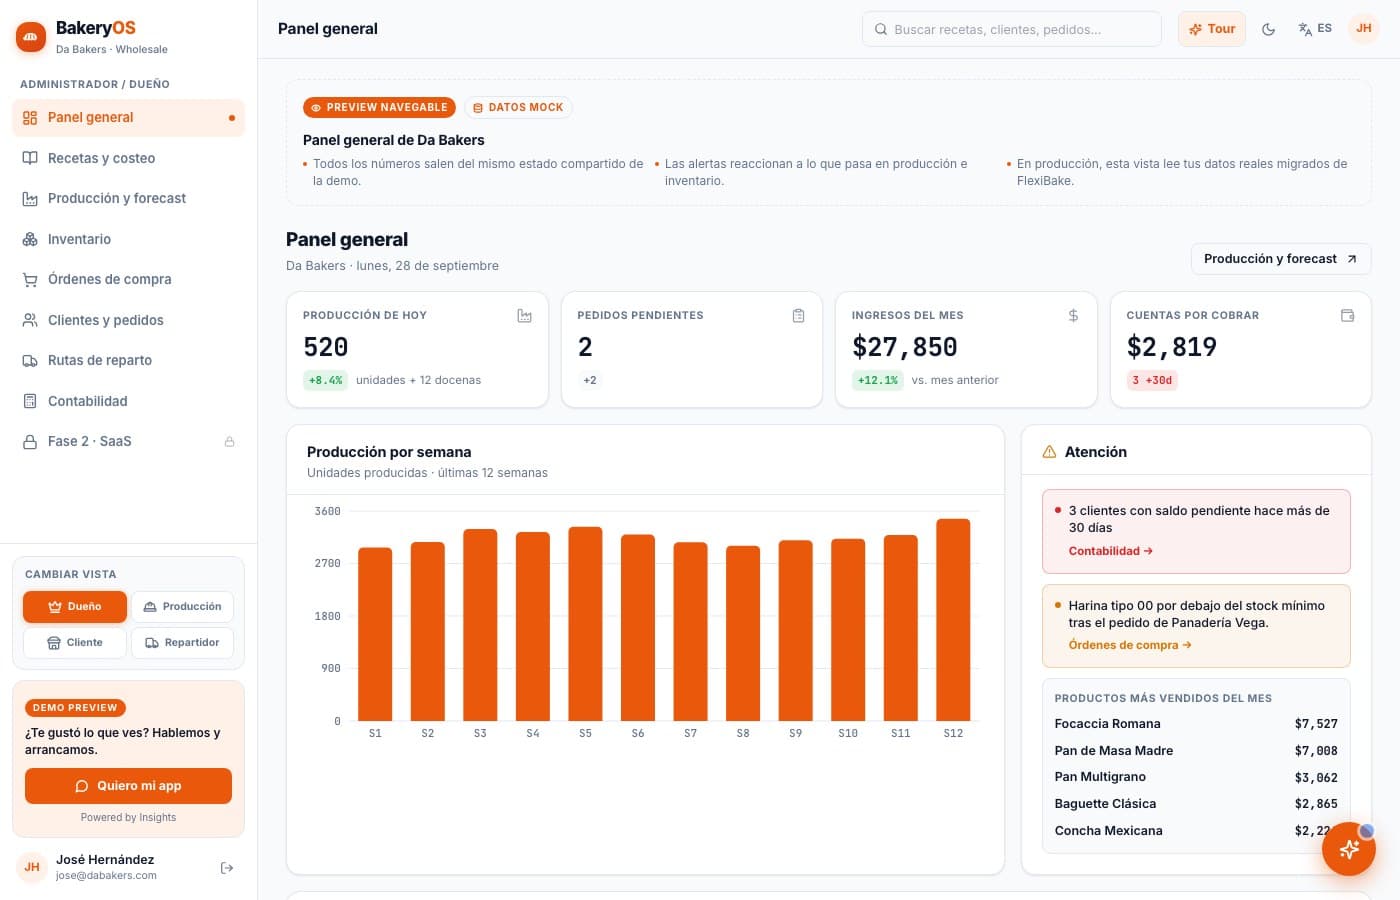Switch view to Producción

(182, 606)
